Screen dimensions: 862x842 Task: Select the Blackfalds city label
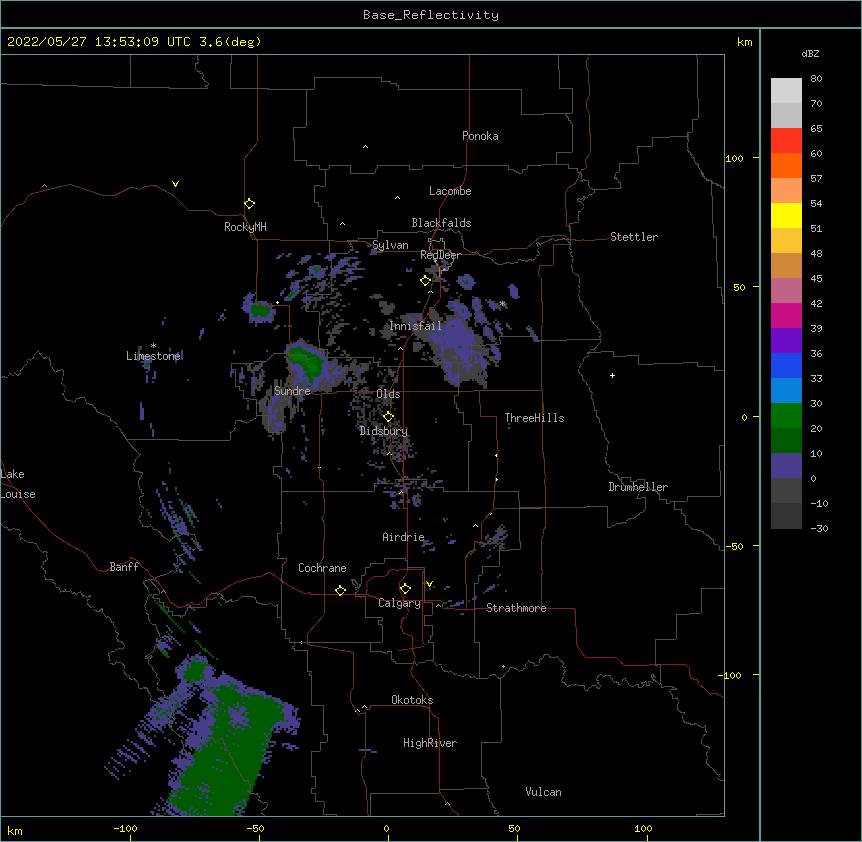[x=441, y=223]
